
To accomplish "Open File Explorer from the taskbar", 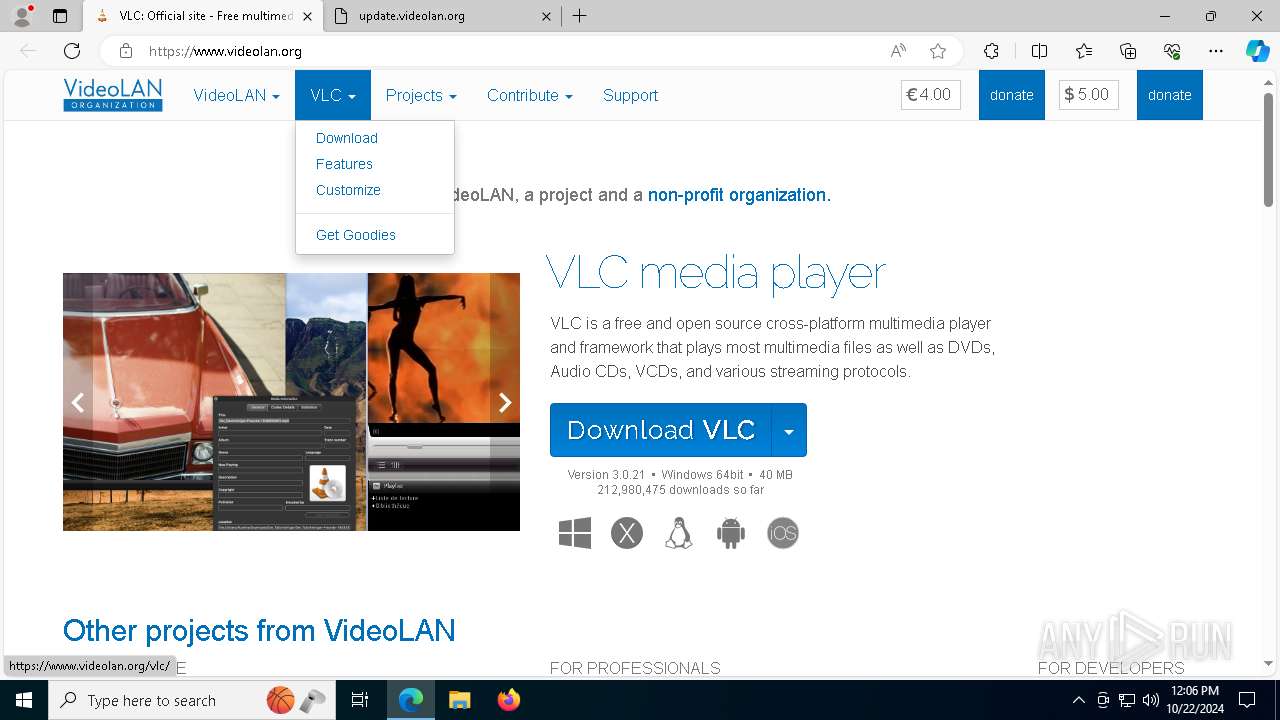I will pos(459,700).
